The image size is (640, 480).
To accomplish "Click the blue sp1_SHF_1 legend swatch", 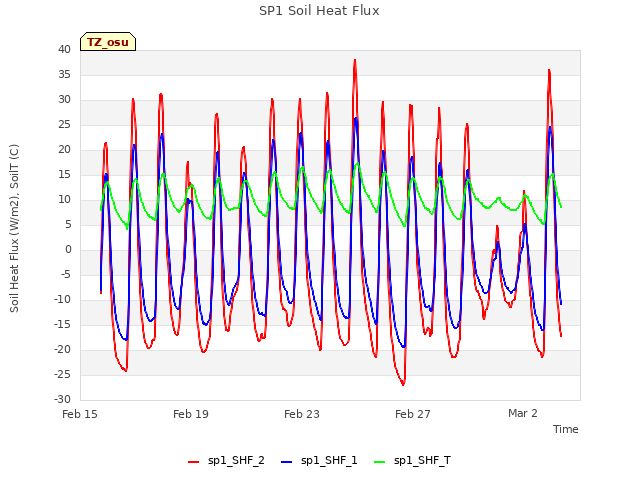I will [x=287, y=462].
